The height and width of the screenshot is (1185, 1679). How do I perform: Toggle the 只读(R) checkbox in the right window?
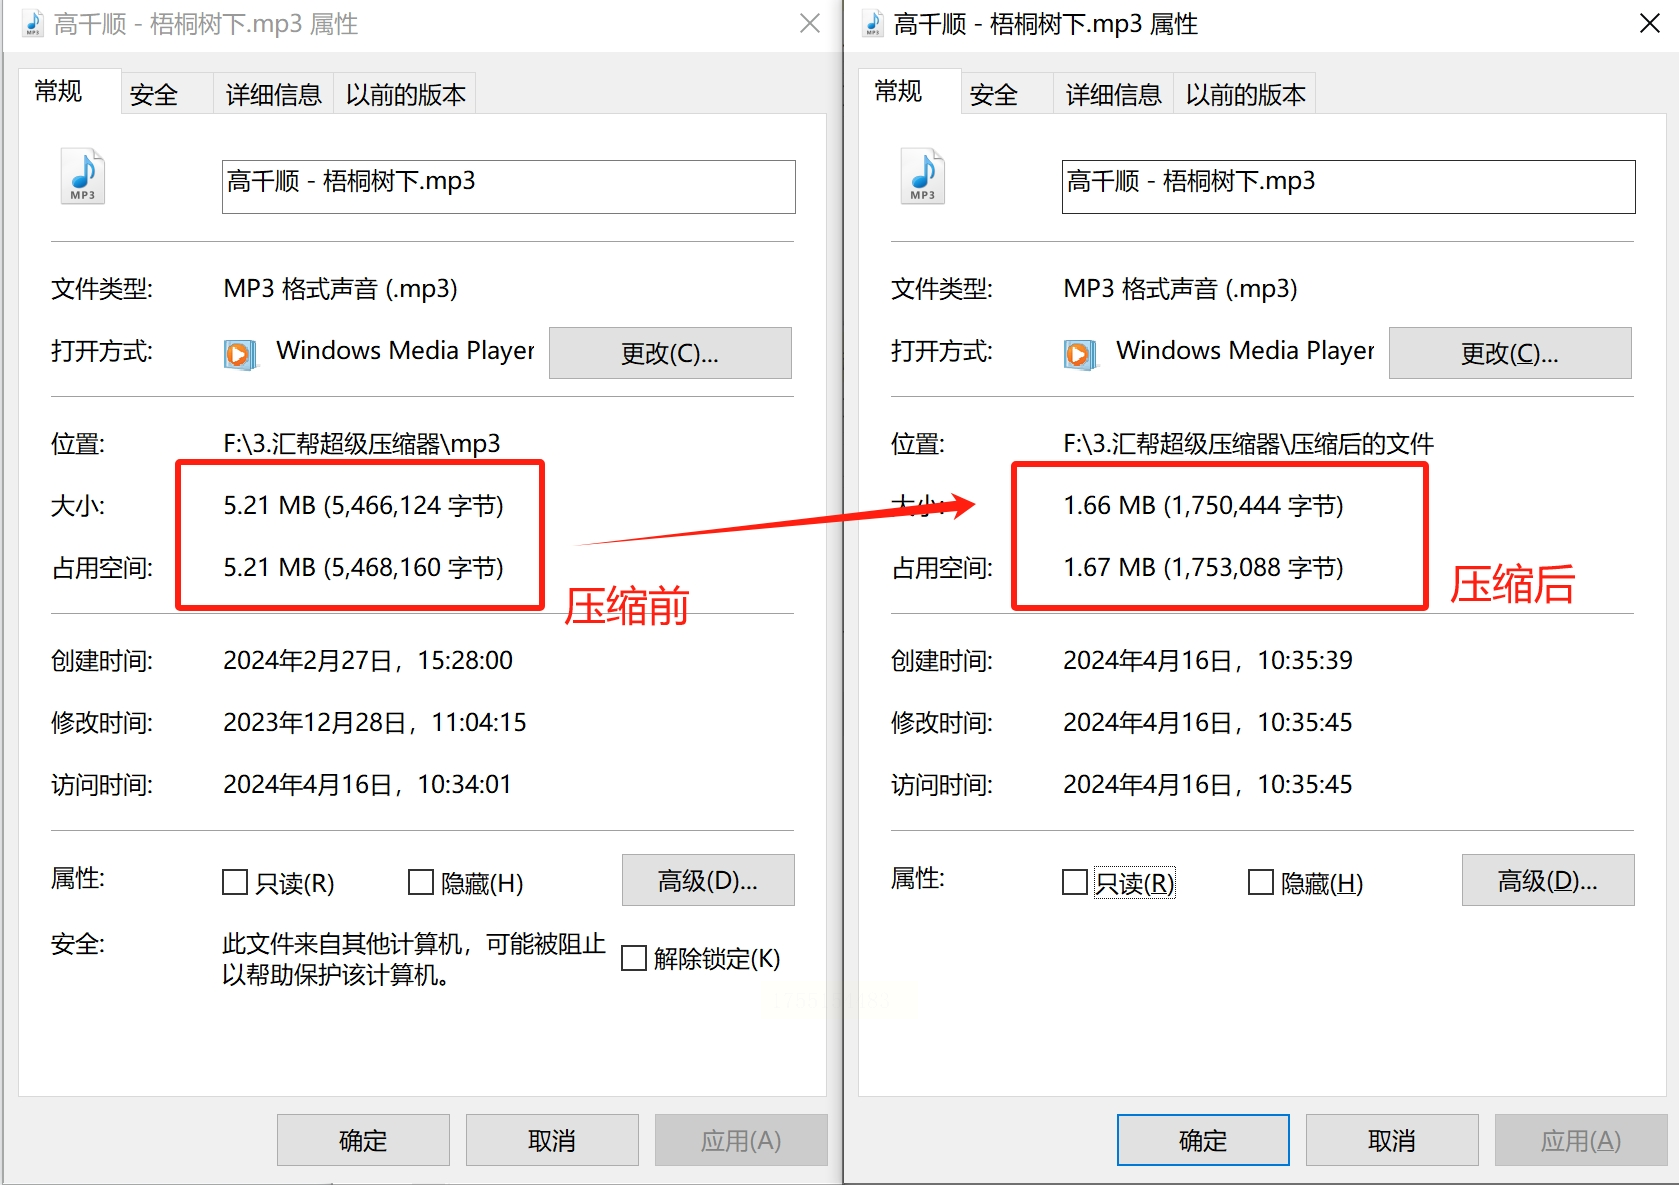point(1075,882)
